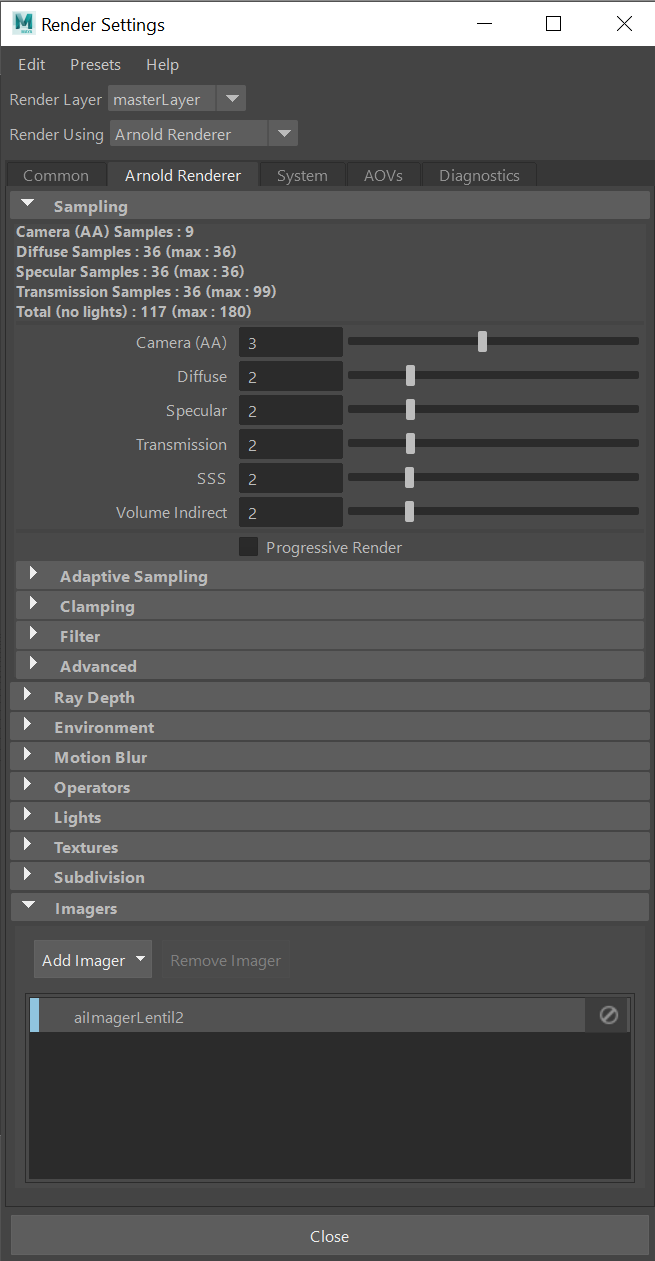Switch to the AOVs tab
Image resolution: width=655 pixels, height=1261 pixels.
coord(383,175)
